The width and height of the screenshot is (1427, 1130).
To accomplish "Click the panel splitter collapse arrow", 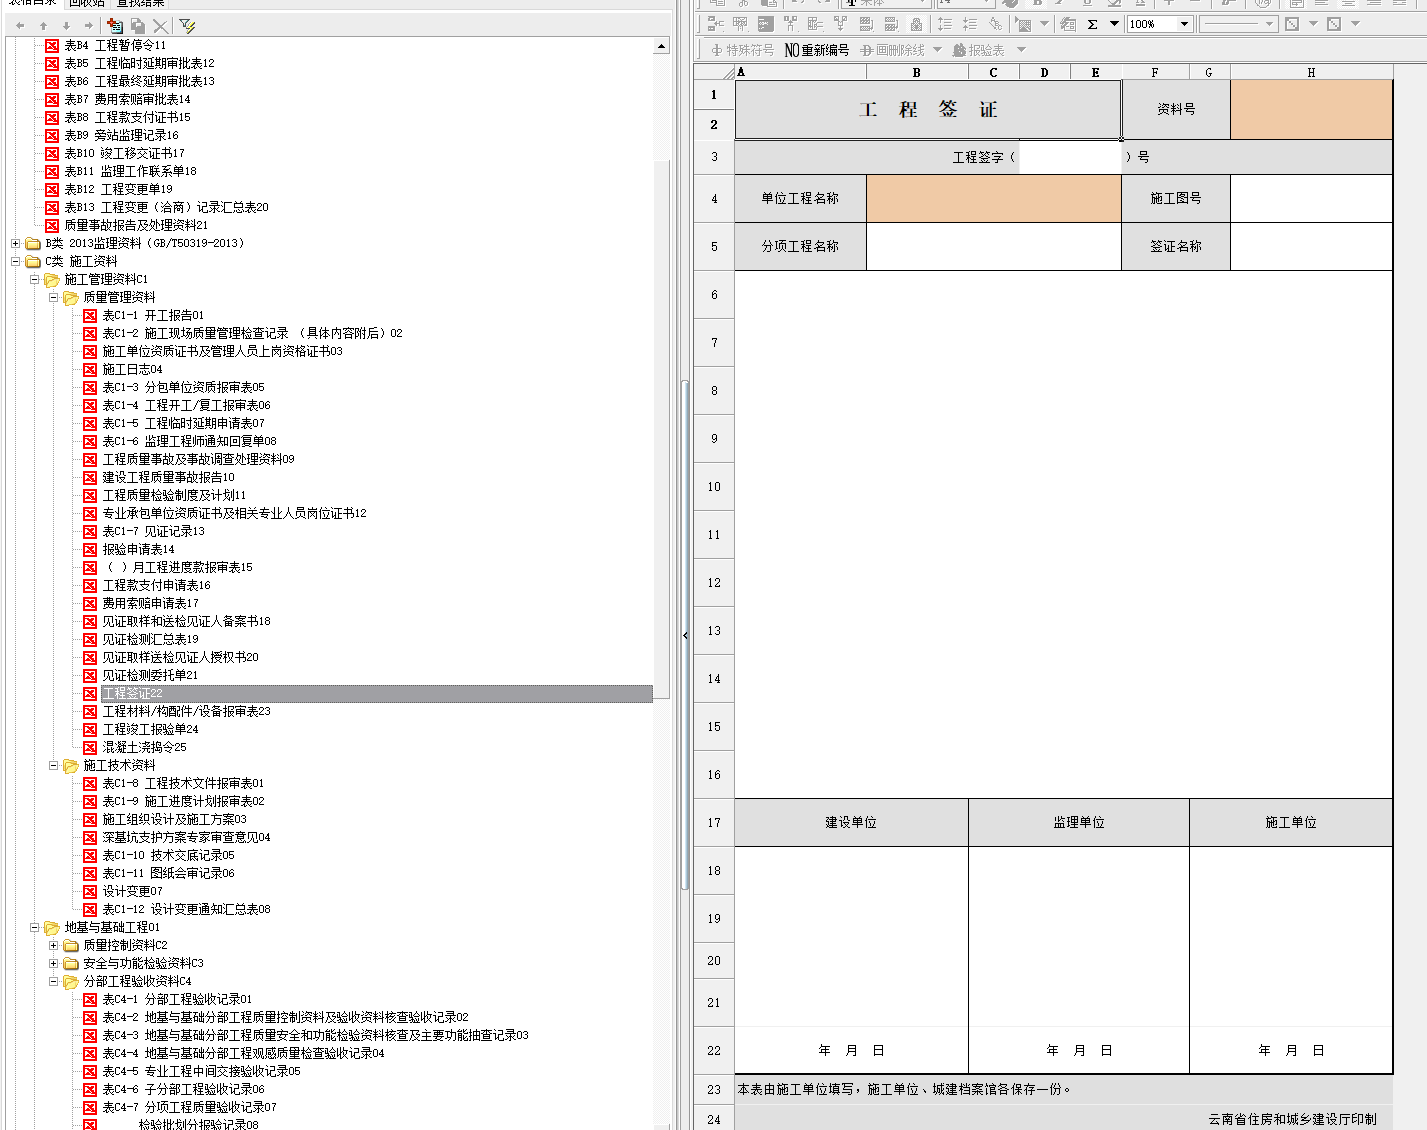I will pyautogui.click(x=685, y=635).
